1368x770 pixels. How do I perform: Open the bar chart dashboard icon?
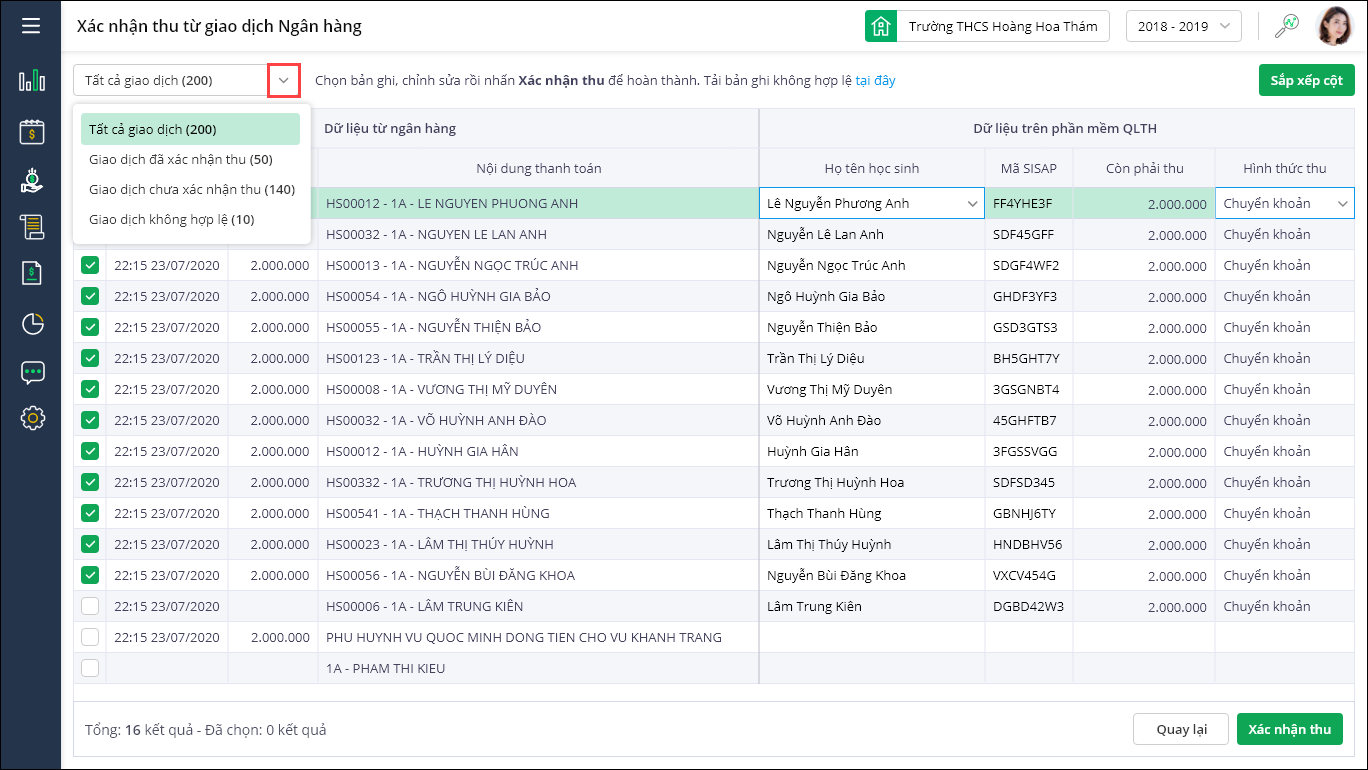pos(32,81)
